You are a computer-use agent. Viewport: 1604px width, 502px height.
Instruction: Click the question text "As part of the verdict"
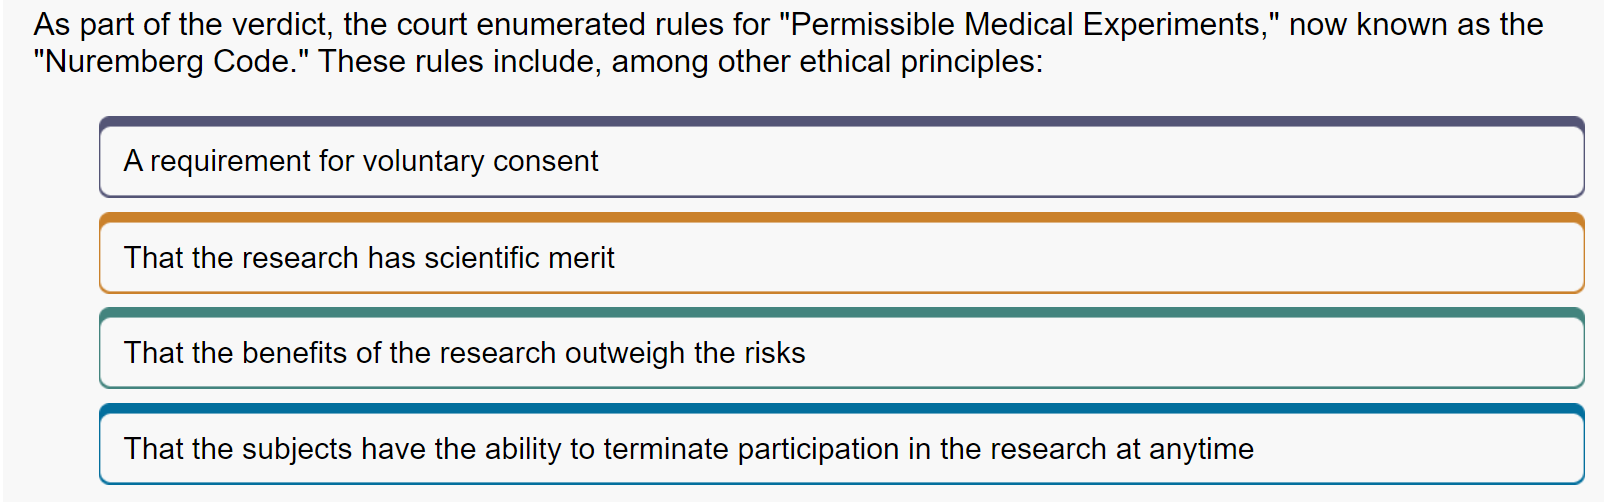(x=183, y=24)
